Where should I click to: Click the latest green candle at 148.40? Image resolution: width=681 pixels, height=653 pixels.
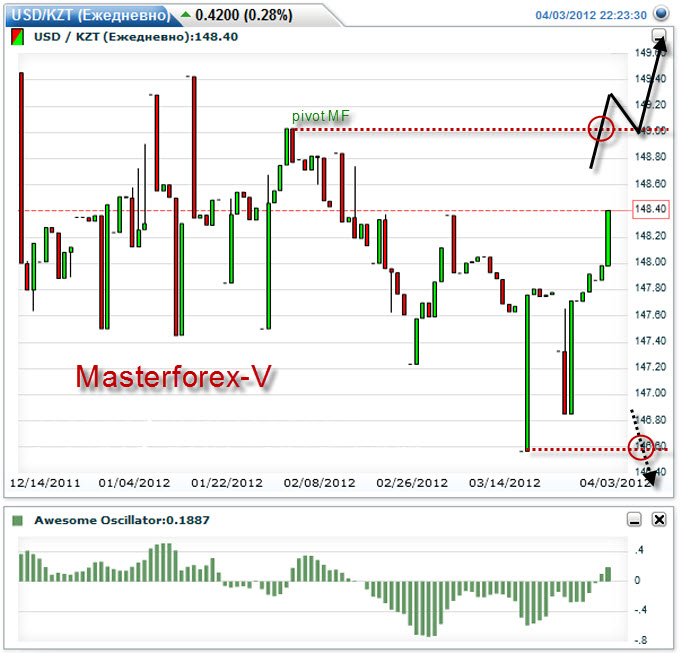(x=608, y=238)
